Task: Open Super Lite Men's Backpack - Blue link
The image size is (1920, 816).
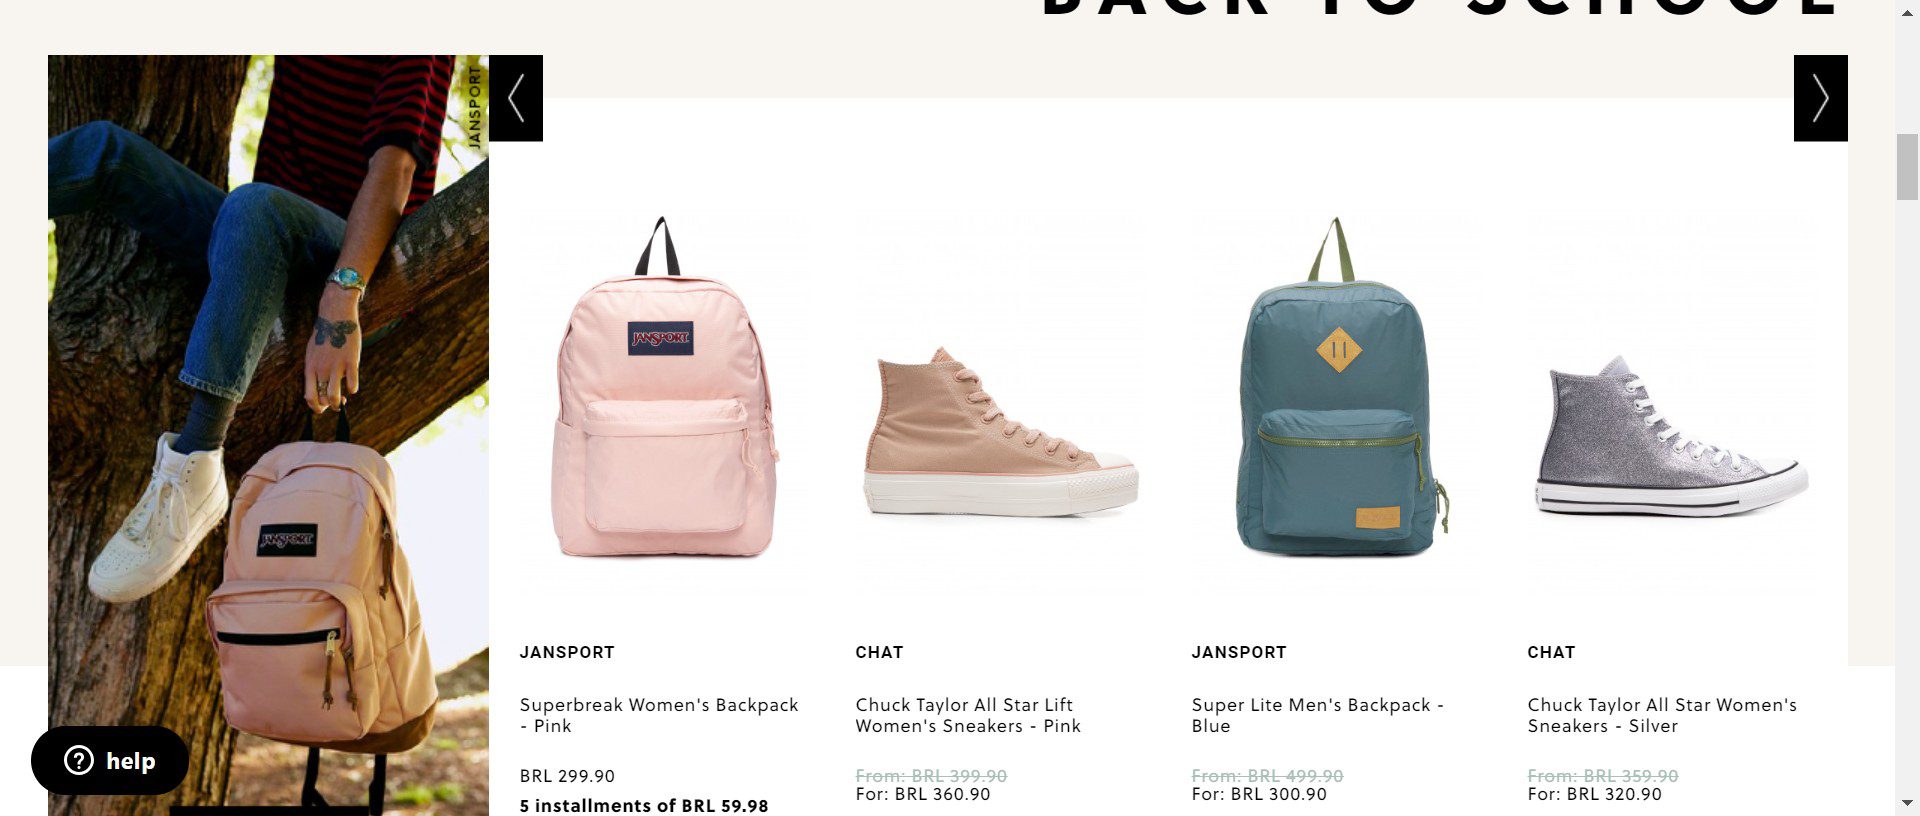Action: (x=1318, y=715)
